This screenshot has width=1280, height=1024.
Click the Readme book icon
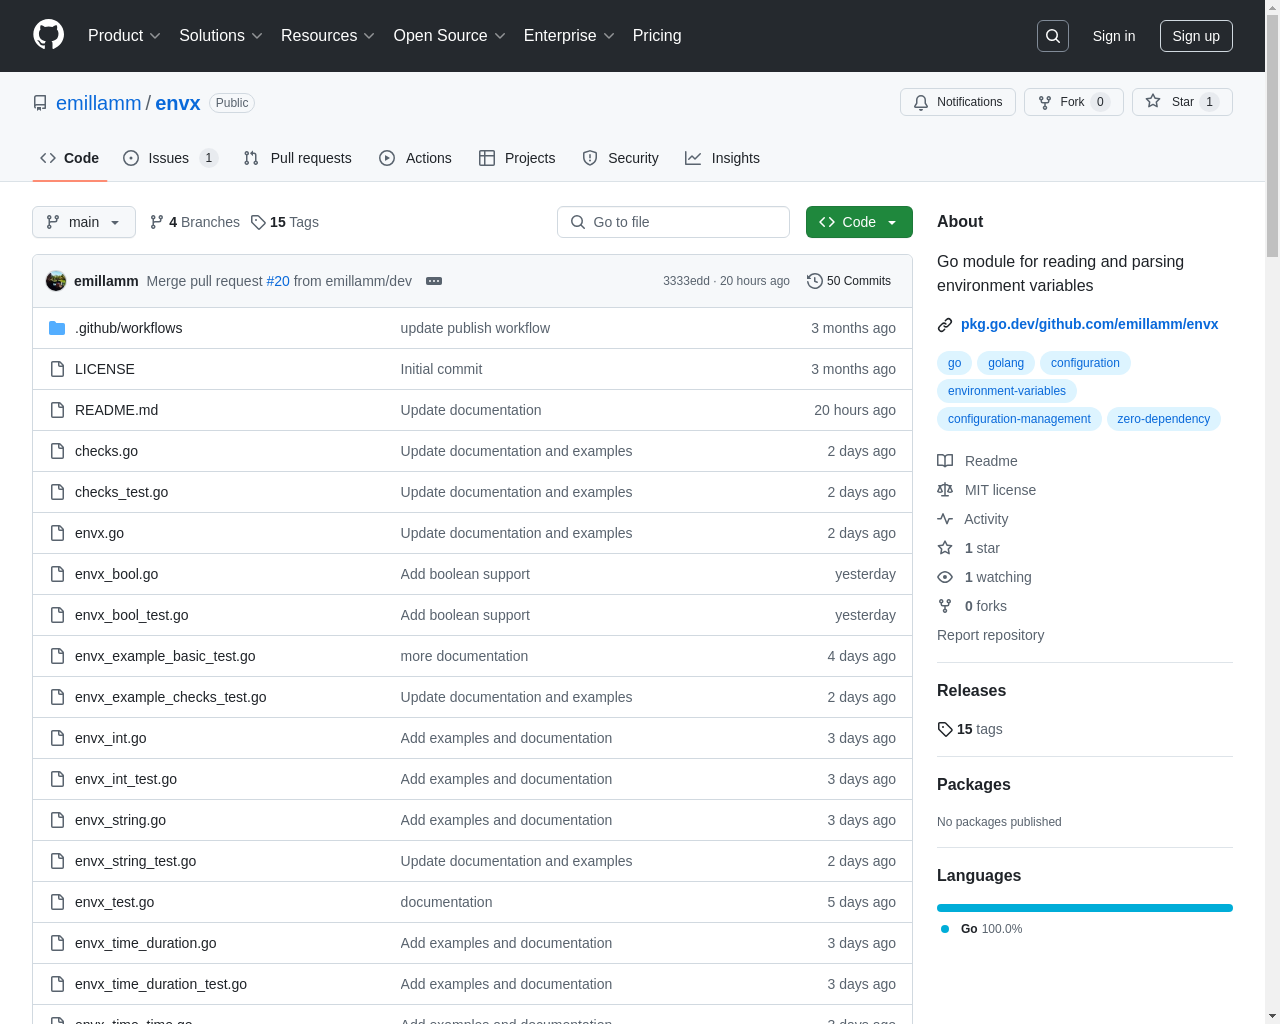pos(945,461)
